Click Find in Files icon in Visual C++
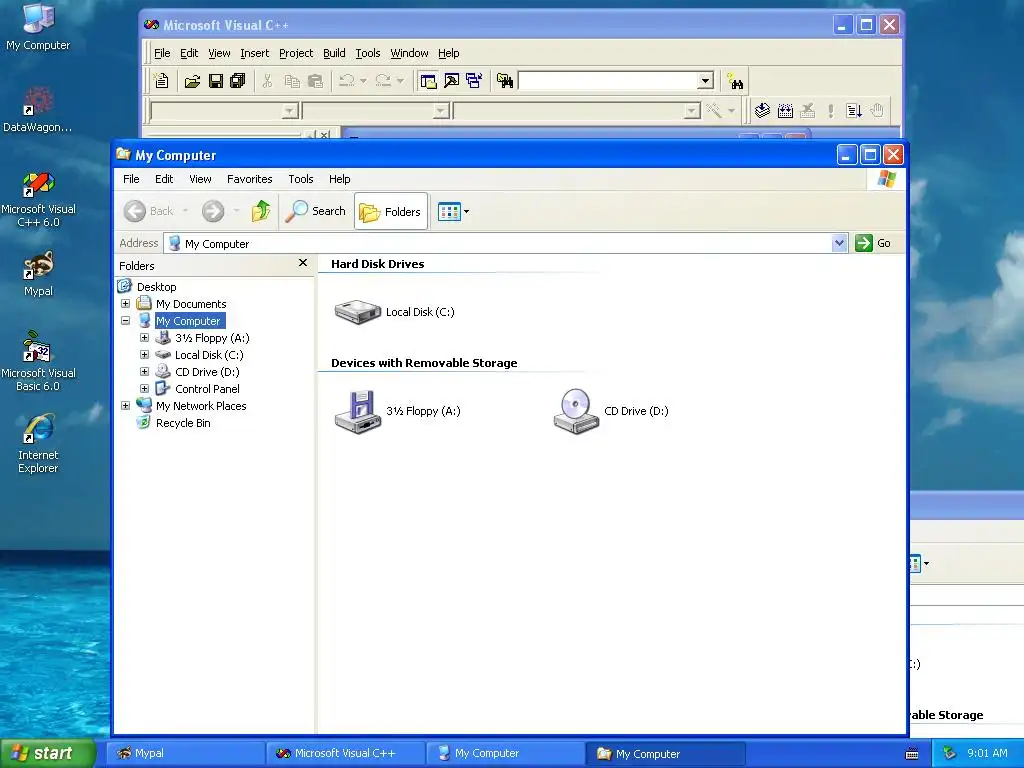The height and width of the screenshot is (768, 1024). (x=505, y=81)
